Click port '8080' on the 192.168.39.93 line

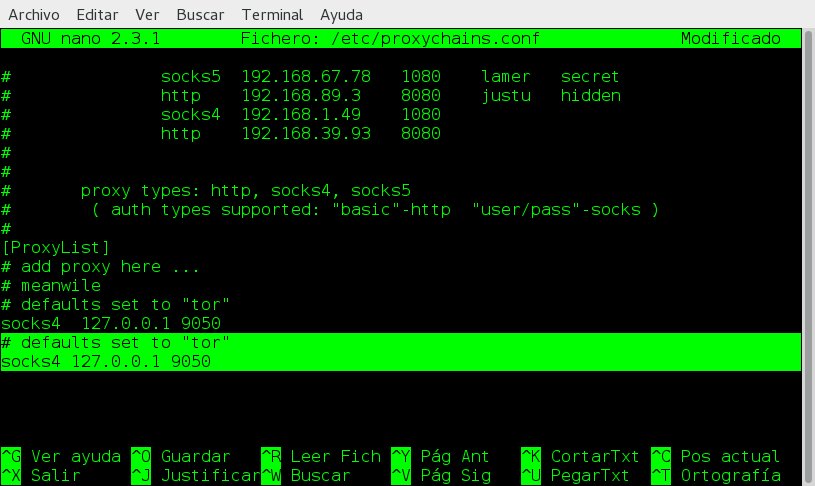[x=420, y=134]
